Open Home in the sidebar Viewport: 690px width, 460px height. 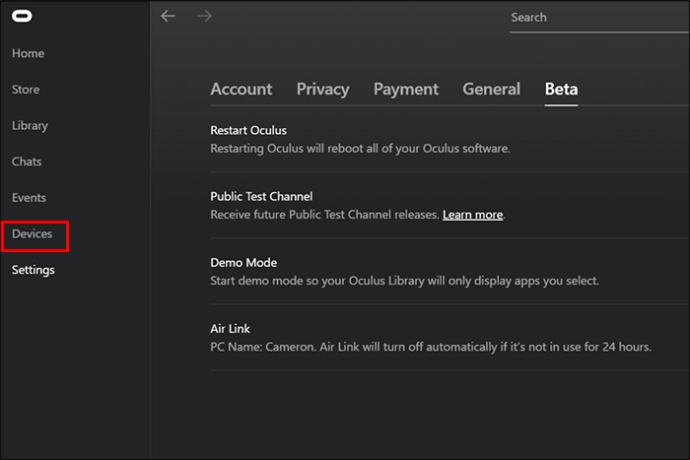click(28, 53)
